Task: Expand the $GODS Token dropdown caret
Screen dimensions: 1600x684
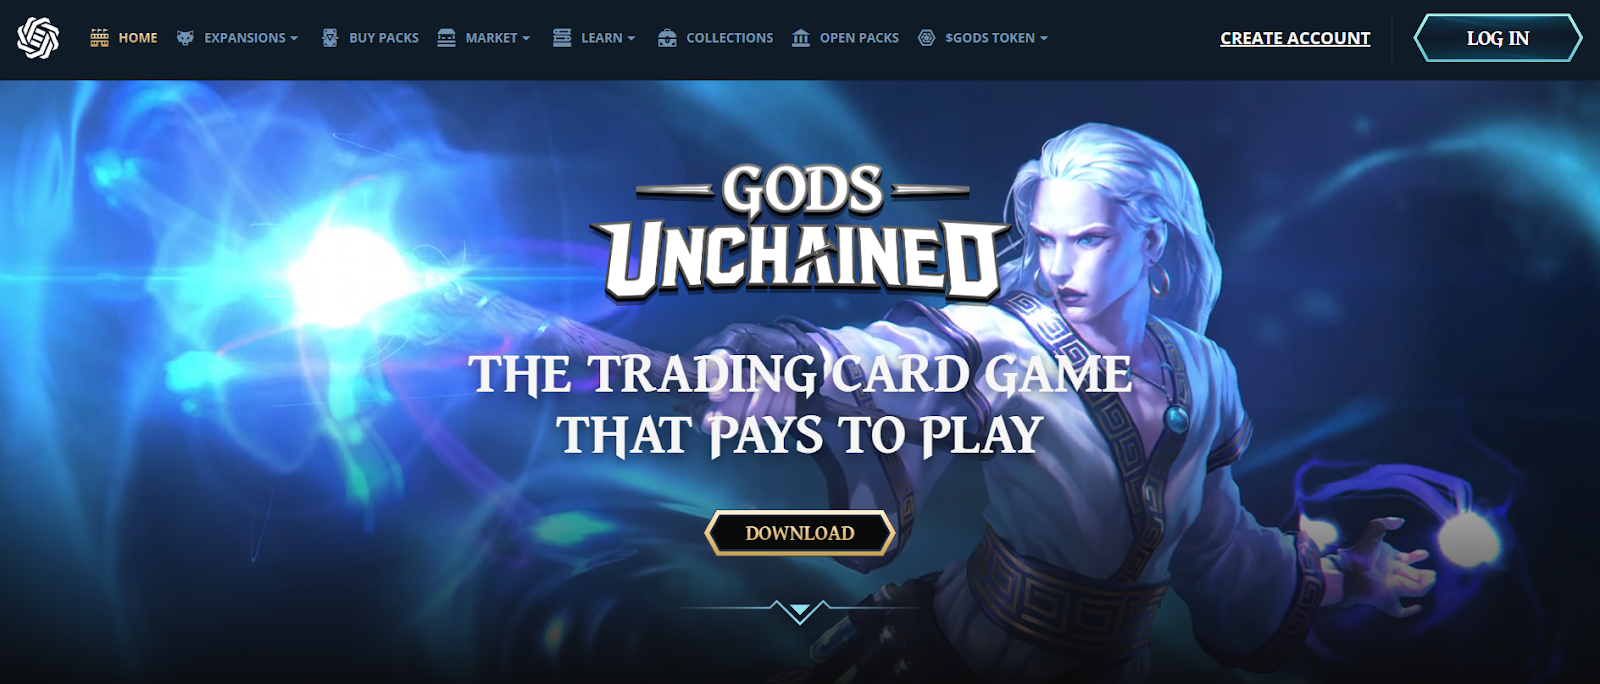Action: coord(1044,38)
